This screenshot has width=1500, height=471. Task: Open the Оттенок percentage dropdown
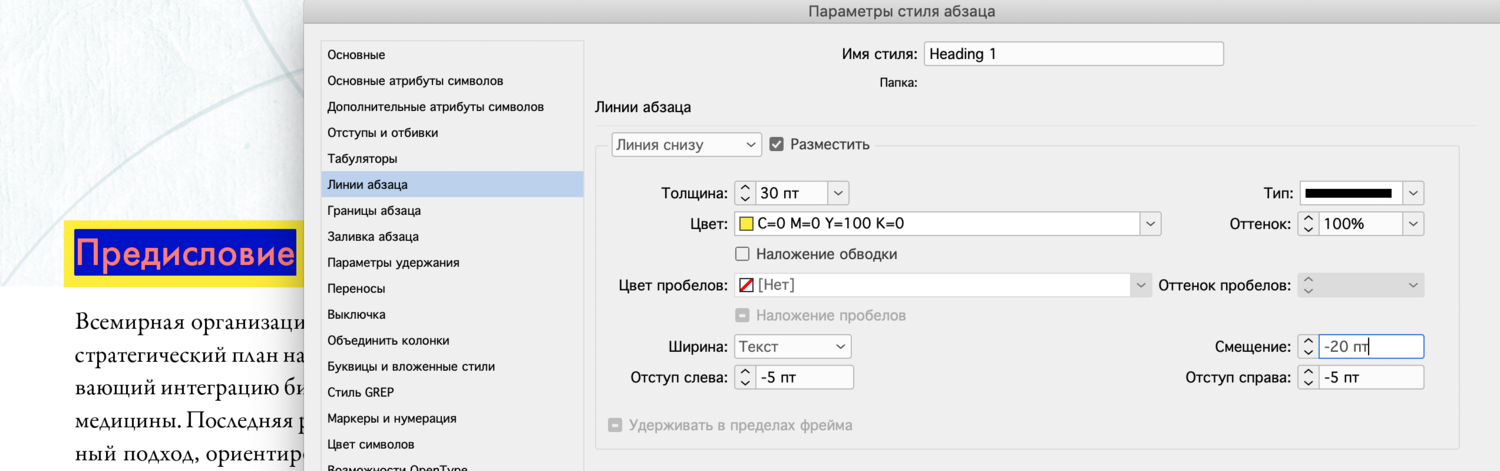1413,224
